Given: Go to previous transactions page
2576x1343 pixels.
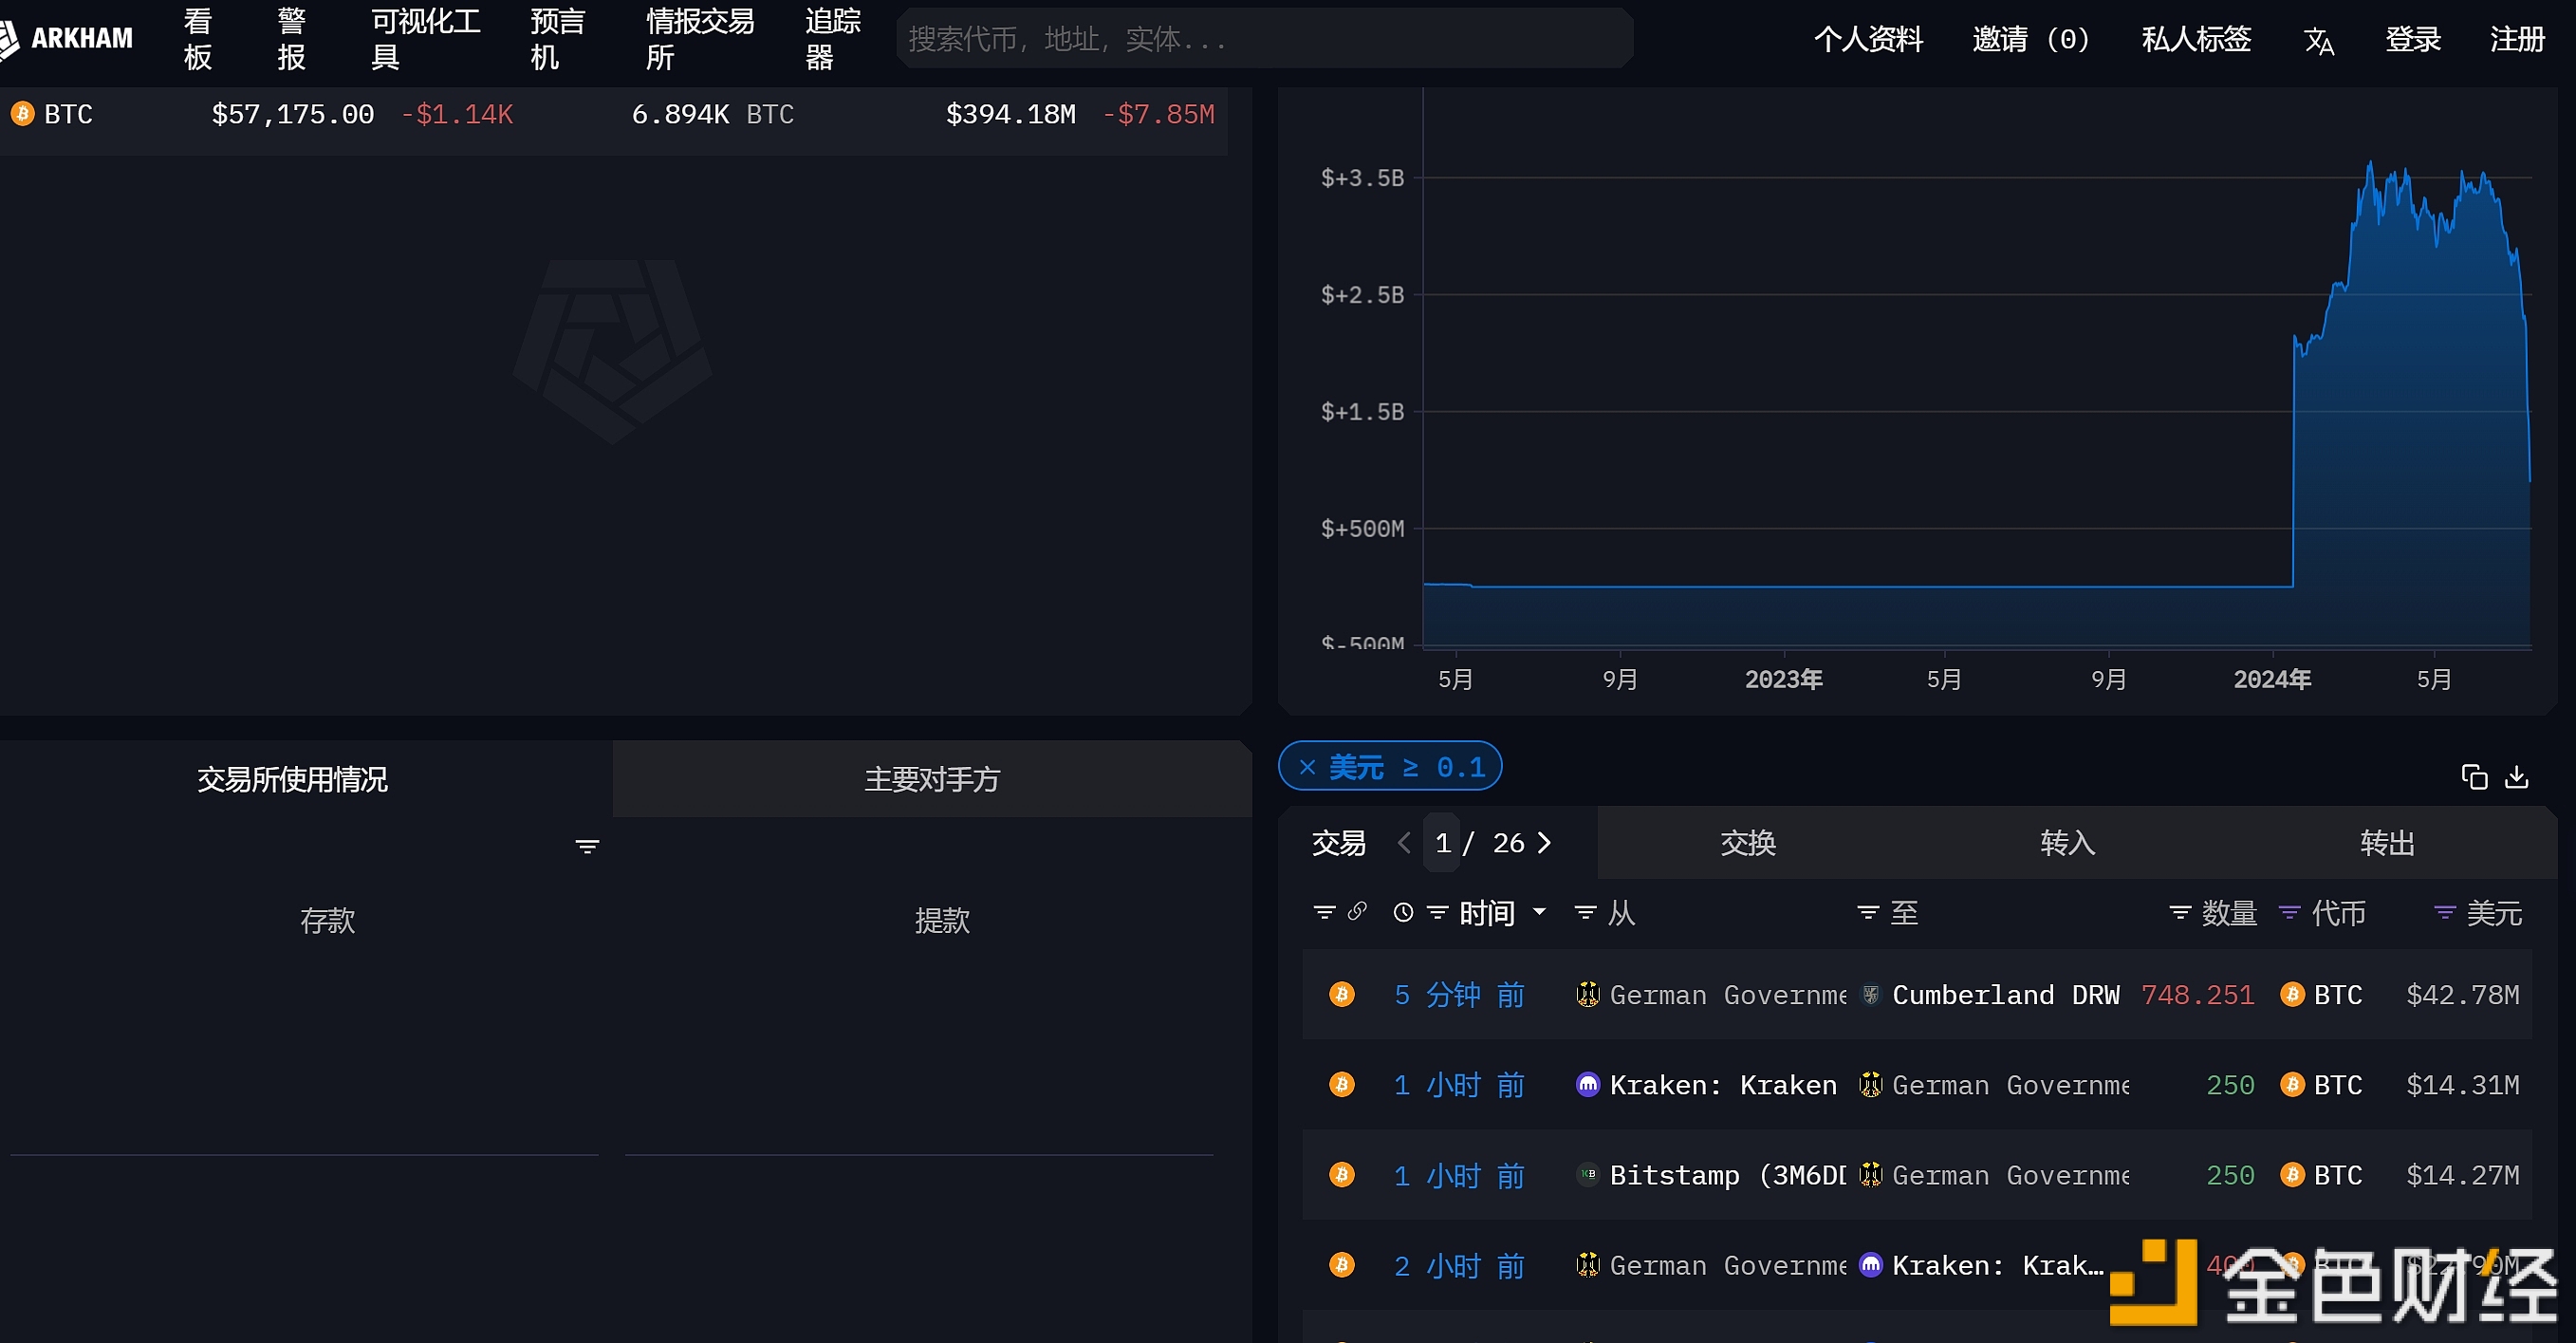Looking at the screenshot, I should (1404, 843).
